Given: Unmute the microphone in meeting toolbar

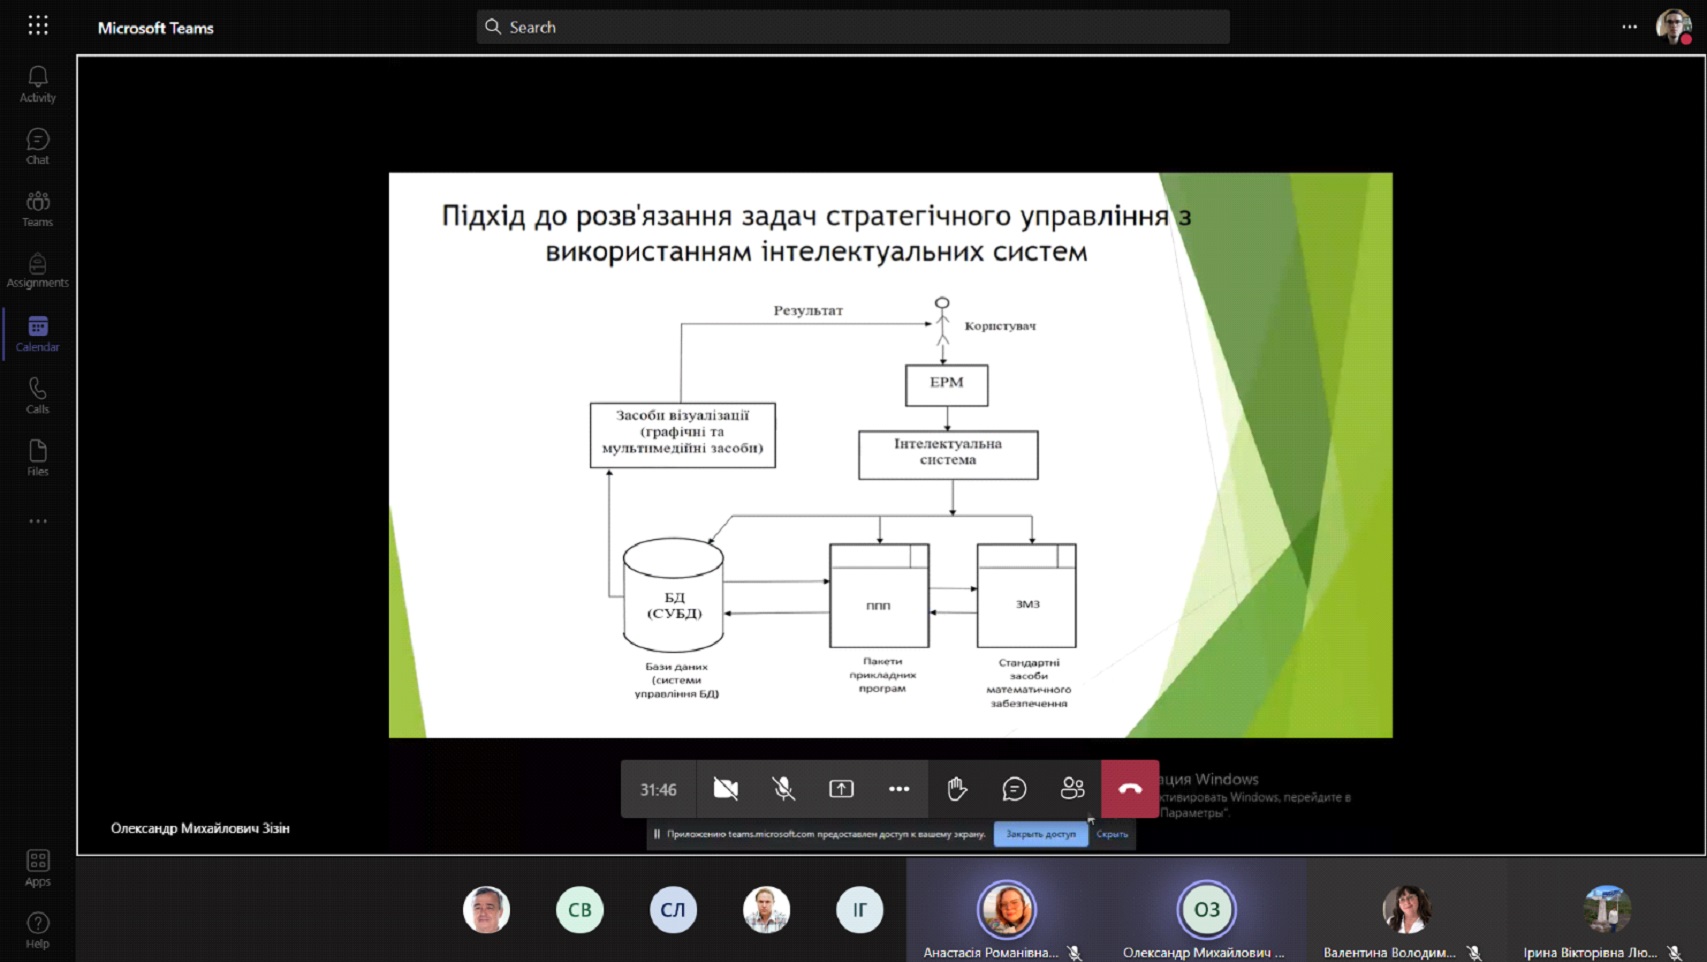Looking at the screenshot, I should click(783, 789).
